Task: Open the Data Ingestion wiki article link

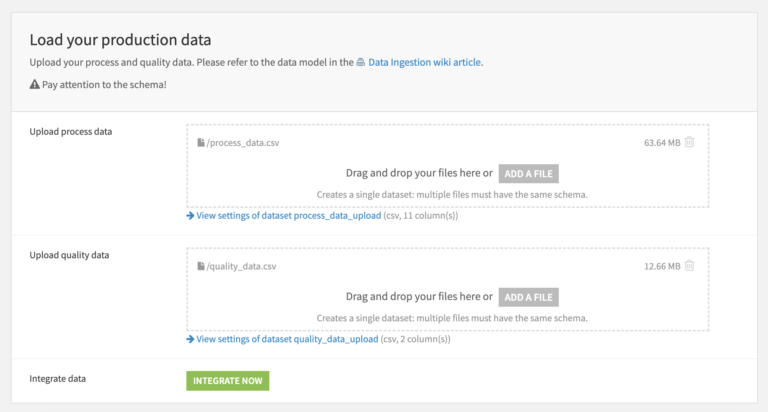Action: click(x=424, y=62)
